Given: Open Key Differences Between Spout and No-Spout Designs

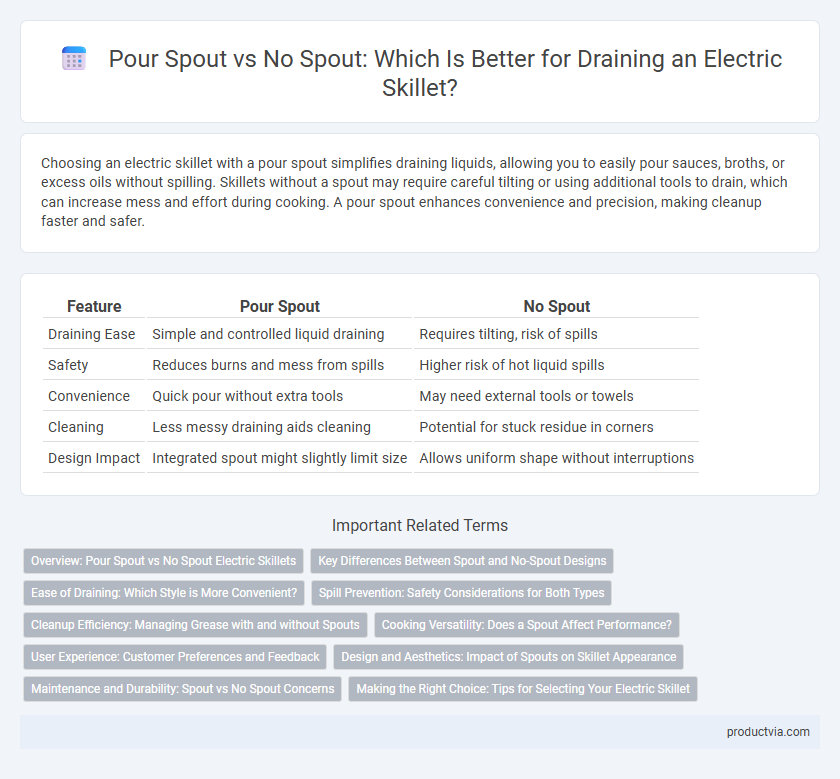Looking at the screenshot, I should coord(462,560).
